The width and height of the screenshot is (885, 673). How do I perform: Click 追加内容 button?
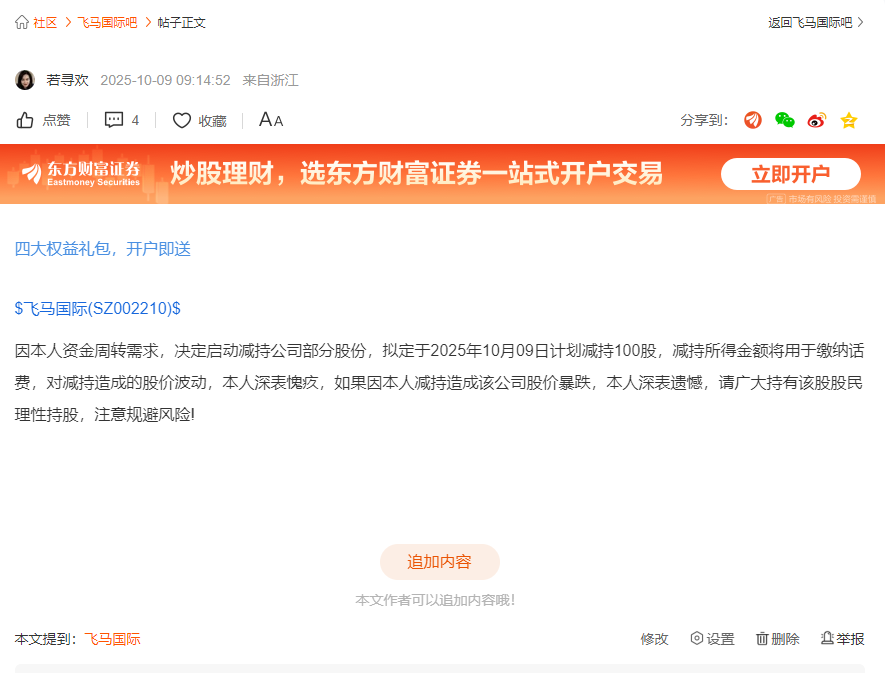[x=440, y=562]
